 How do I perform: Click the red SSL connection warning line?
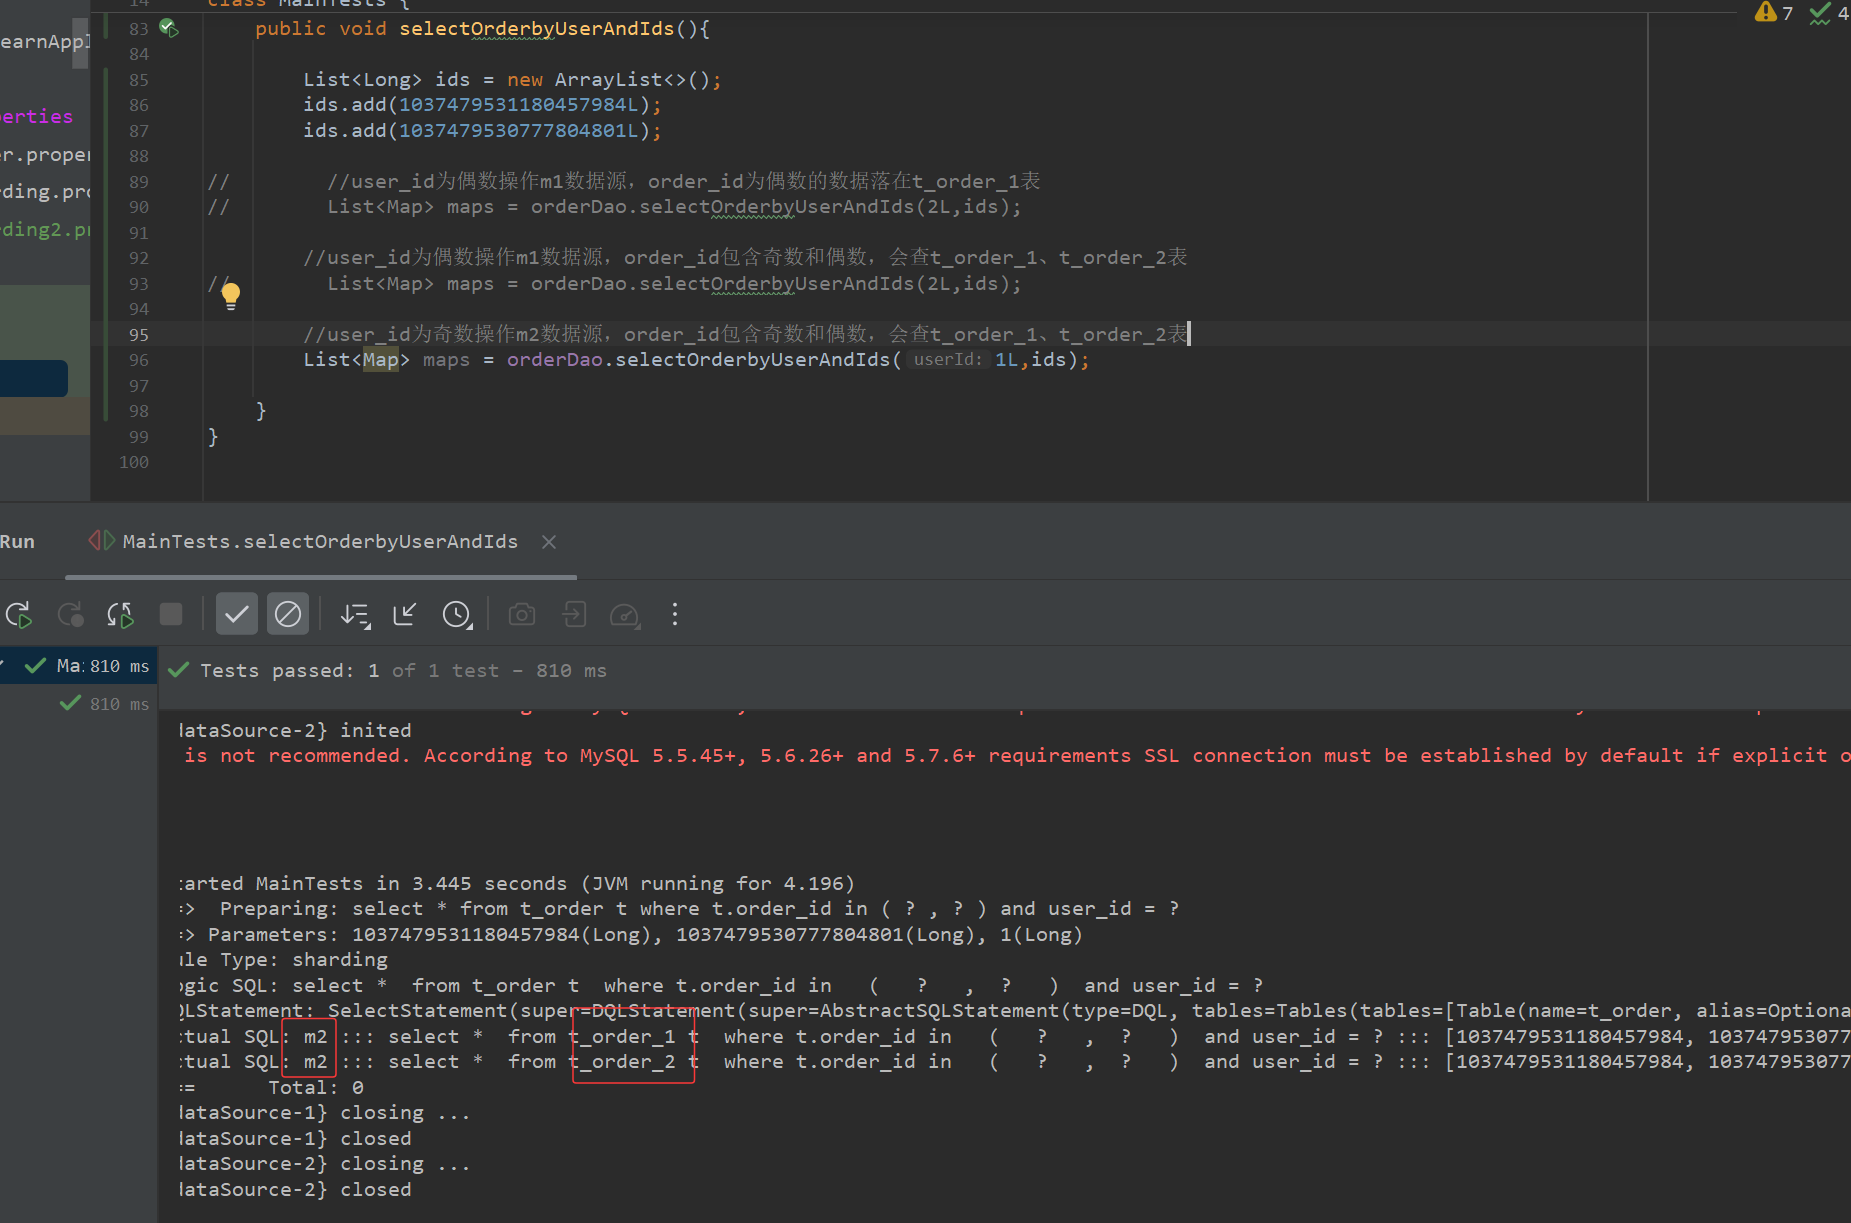click(1015, 756)
